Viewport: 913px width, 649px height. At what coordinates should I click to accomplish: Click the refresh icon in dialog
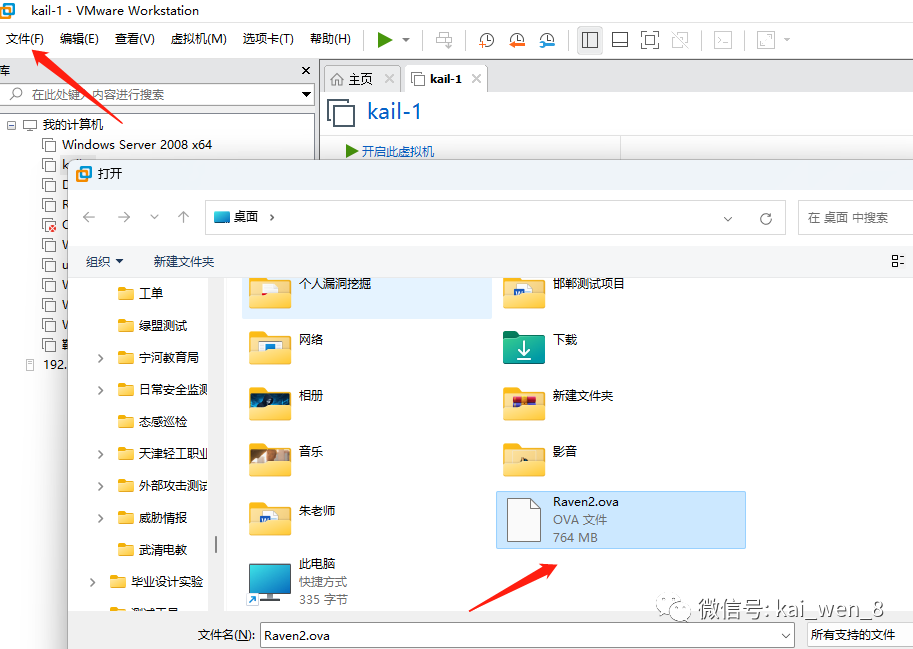coord(766,218)
